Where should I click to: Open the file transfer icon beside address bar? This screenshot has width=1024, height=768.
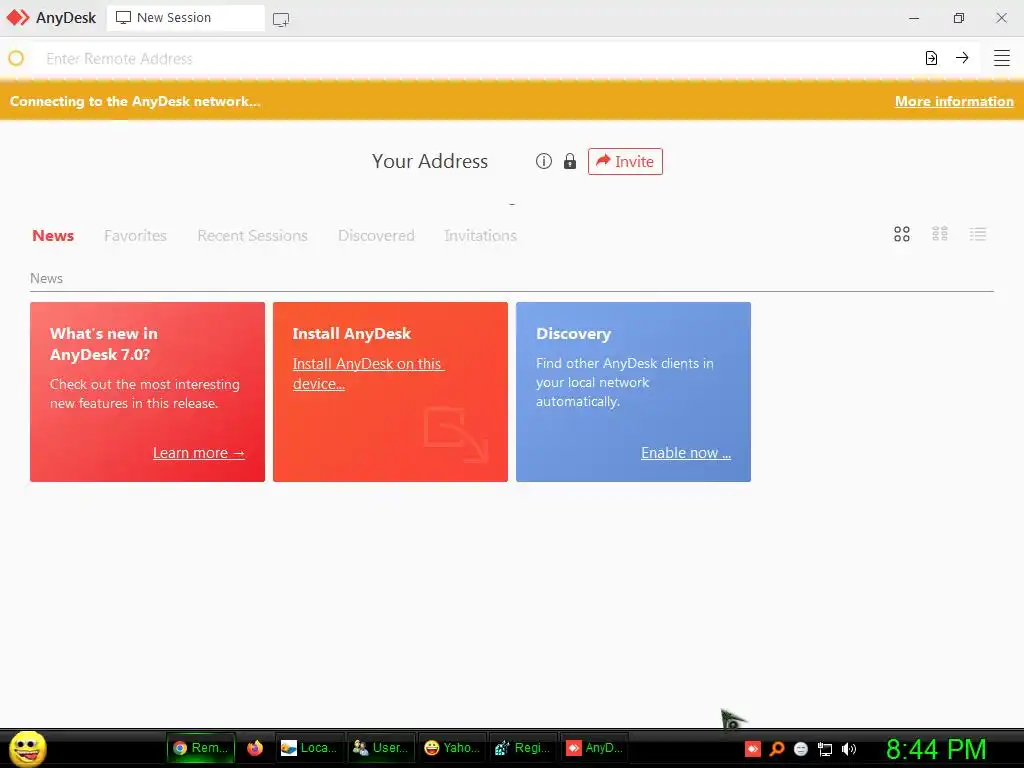click(x=931, y=58)
